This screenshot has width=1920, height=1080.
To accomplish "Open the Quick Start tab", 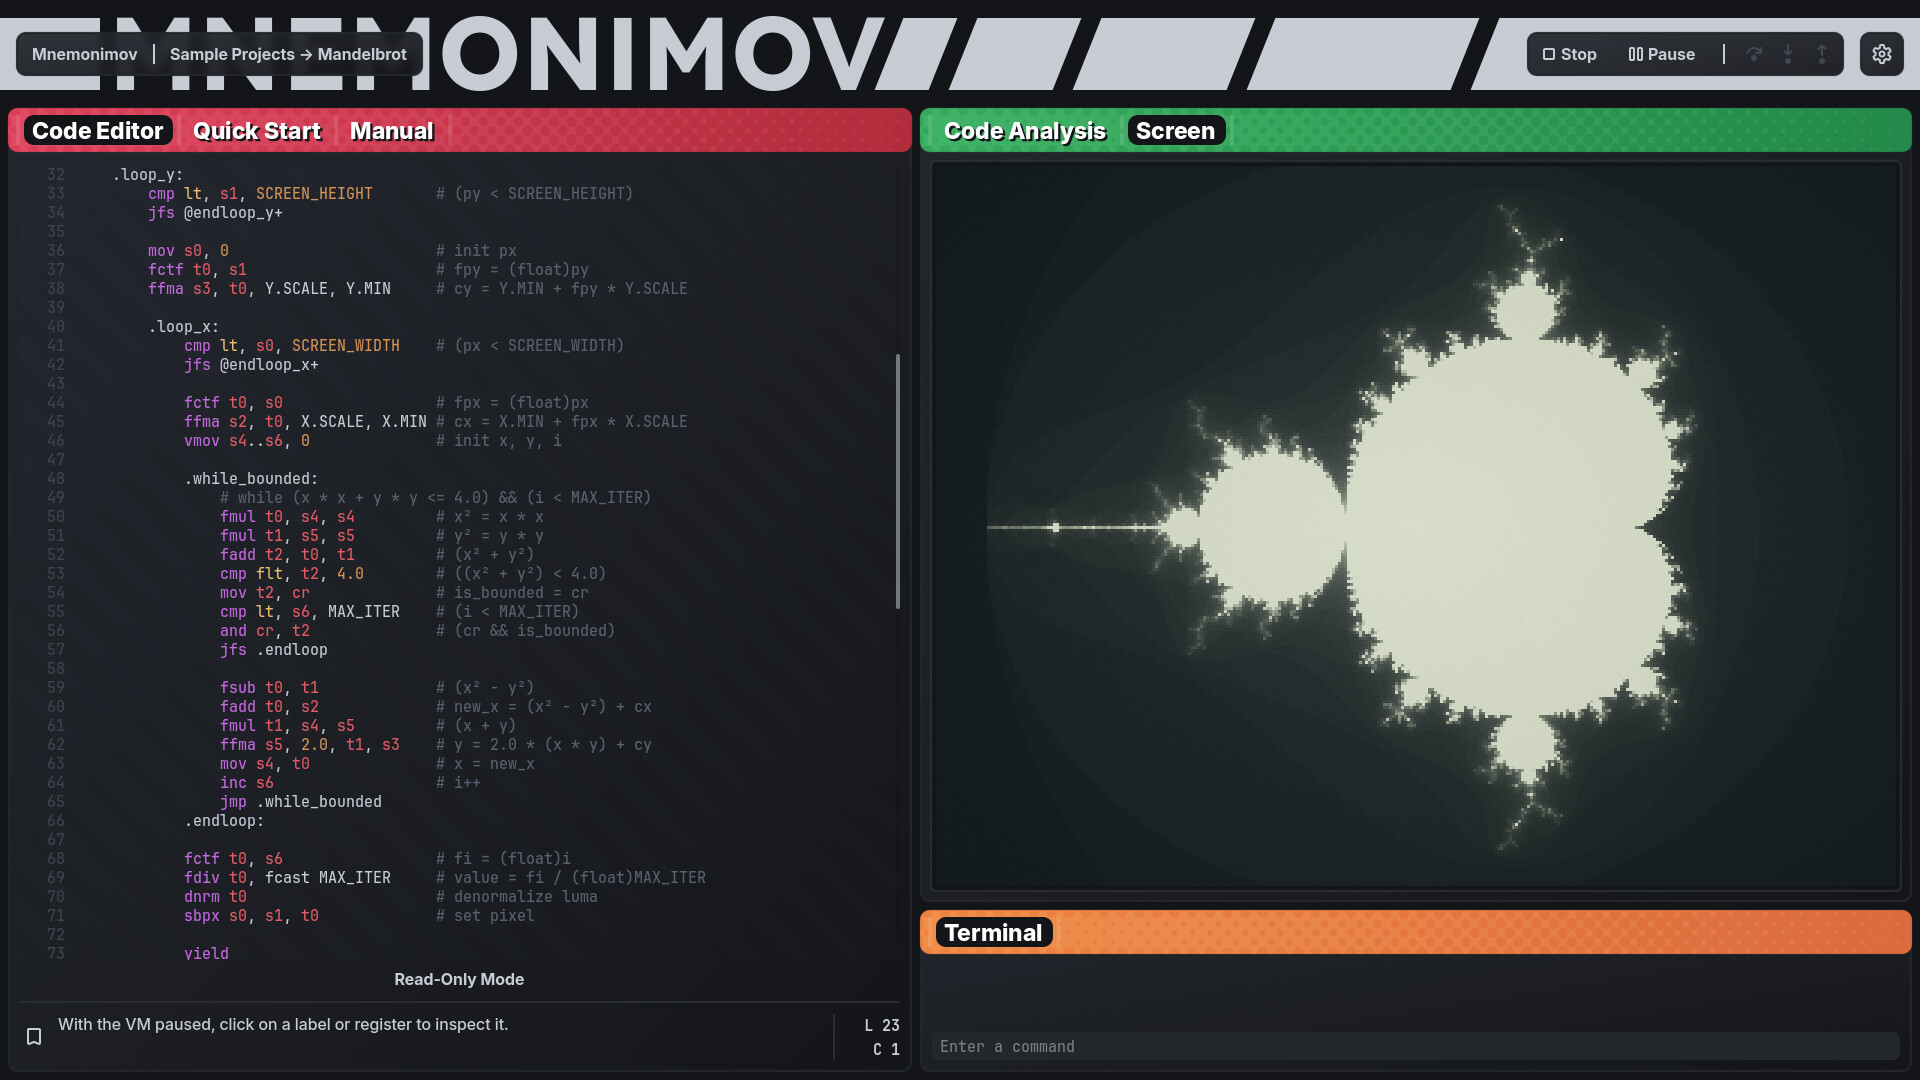I will coord(257,131).
